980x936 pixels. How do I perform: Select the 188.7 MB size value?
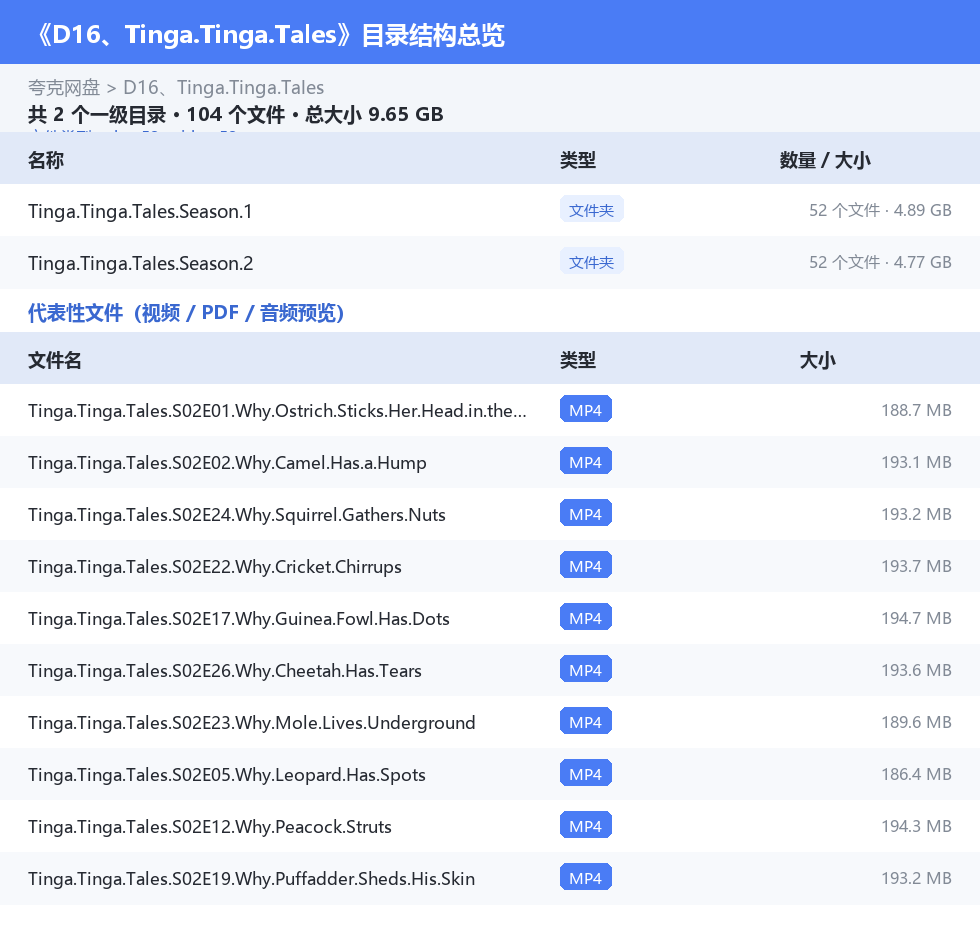916,410
